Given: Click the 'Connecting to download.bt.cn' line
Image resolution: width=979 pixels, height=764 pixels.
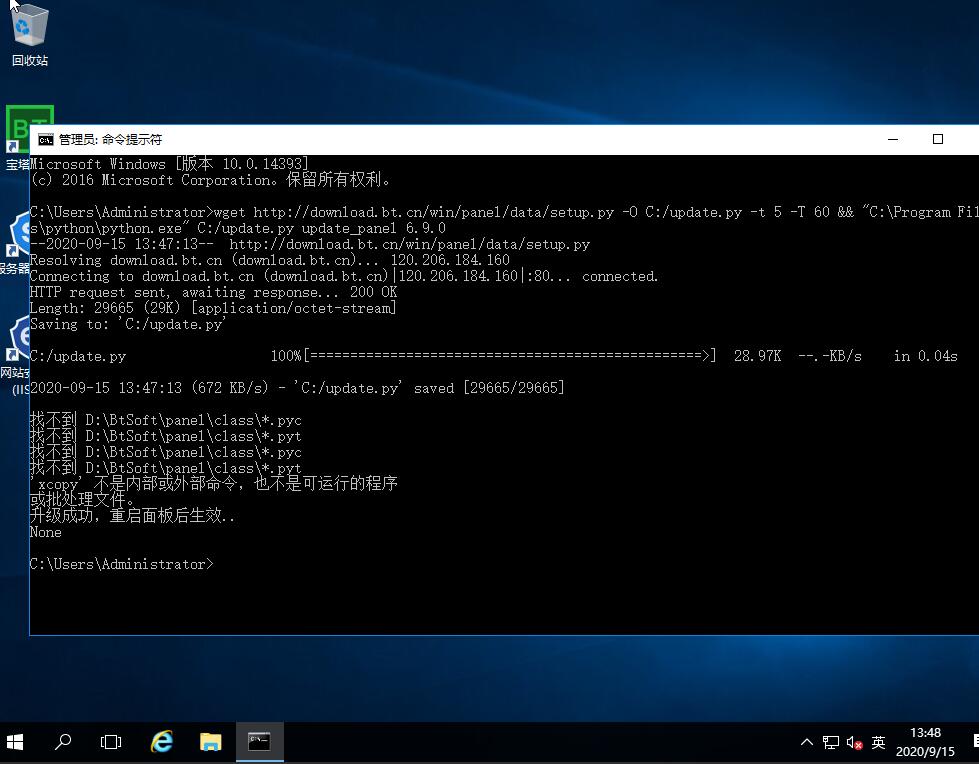Looking at the screenshot, I should (344, 277).
